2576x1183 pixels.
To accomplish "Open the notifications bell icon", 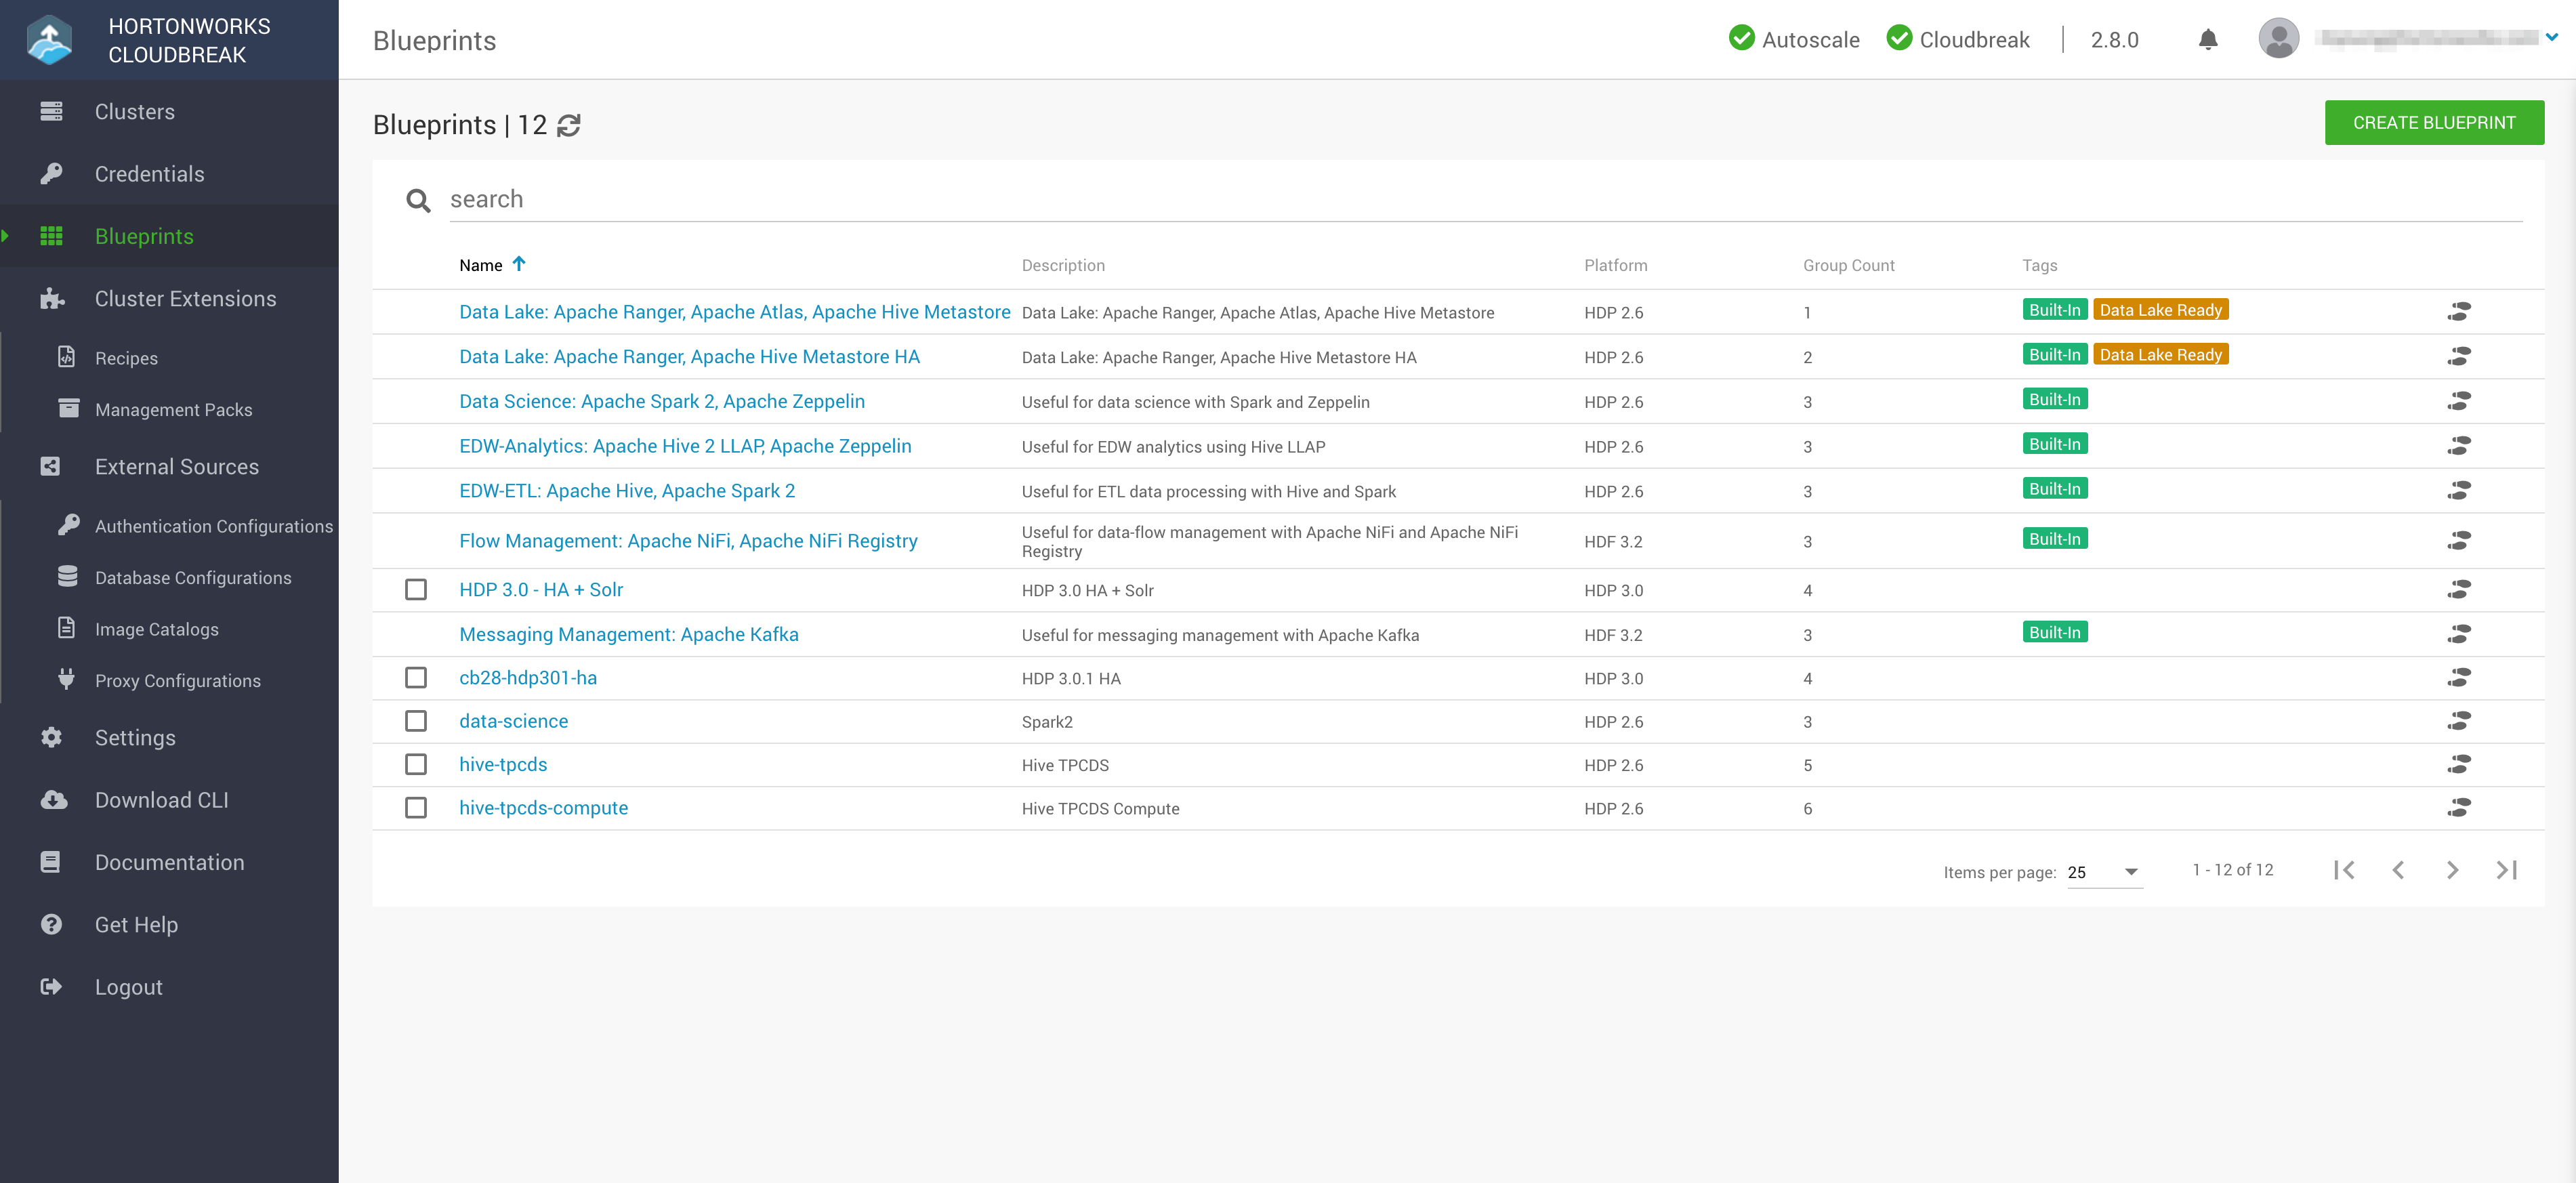I will [x=2208, y=40].
